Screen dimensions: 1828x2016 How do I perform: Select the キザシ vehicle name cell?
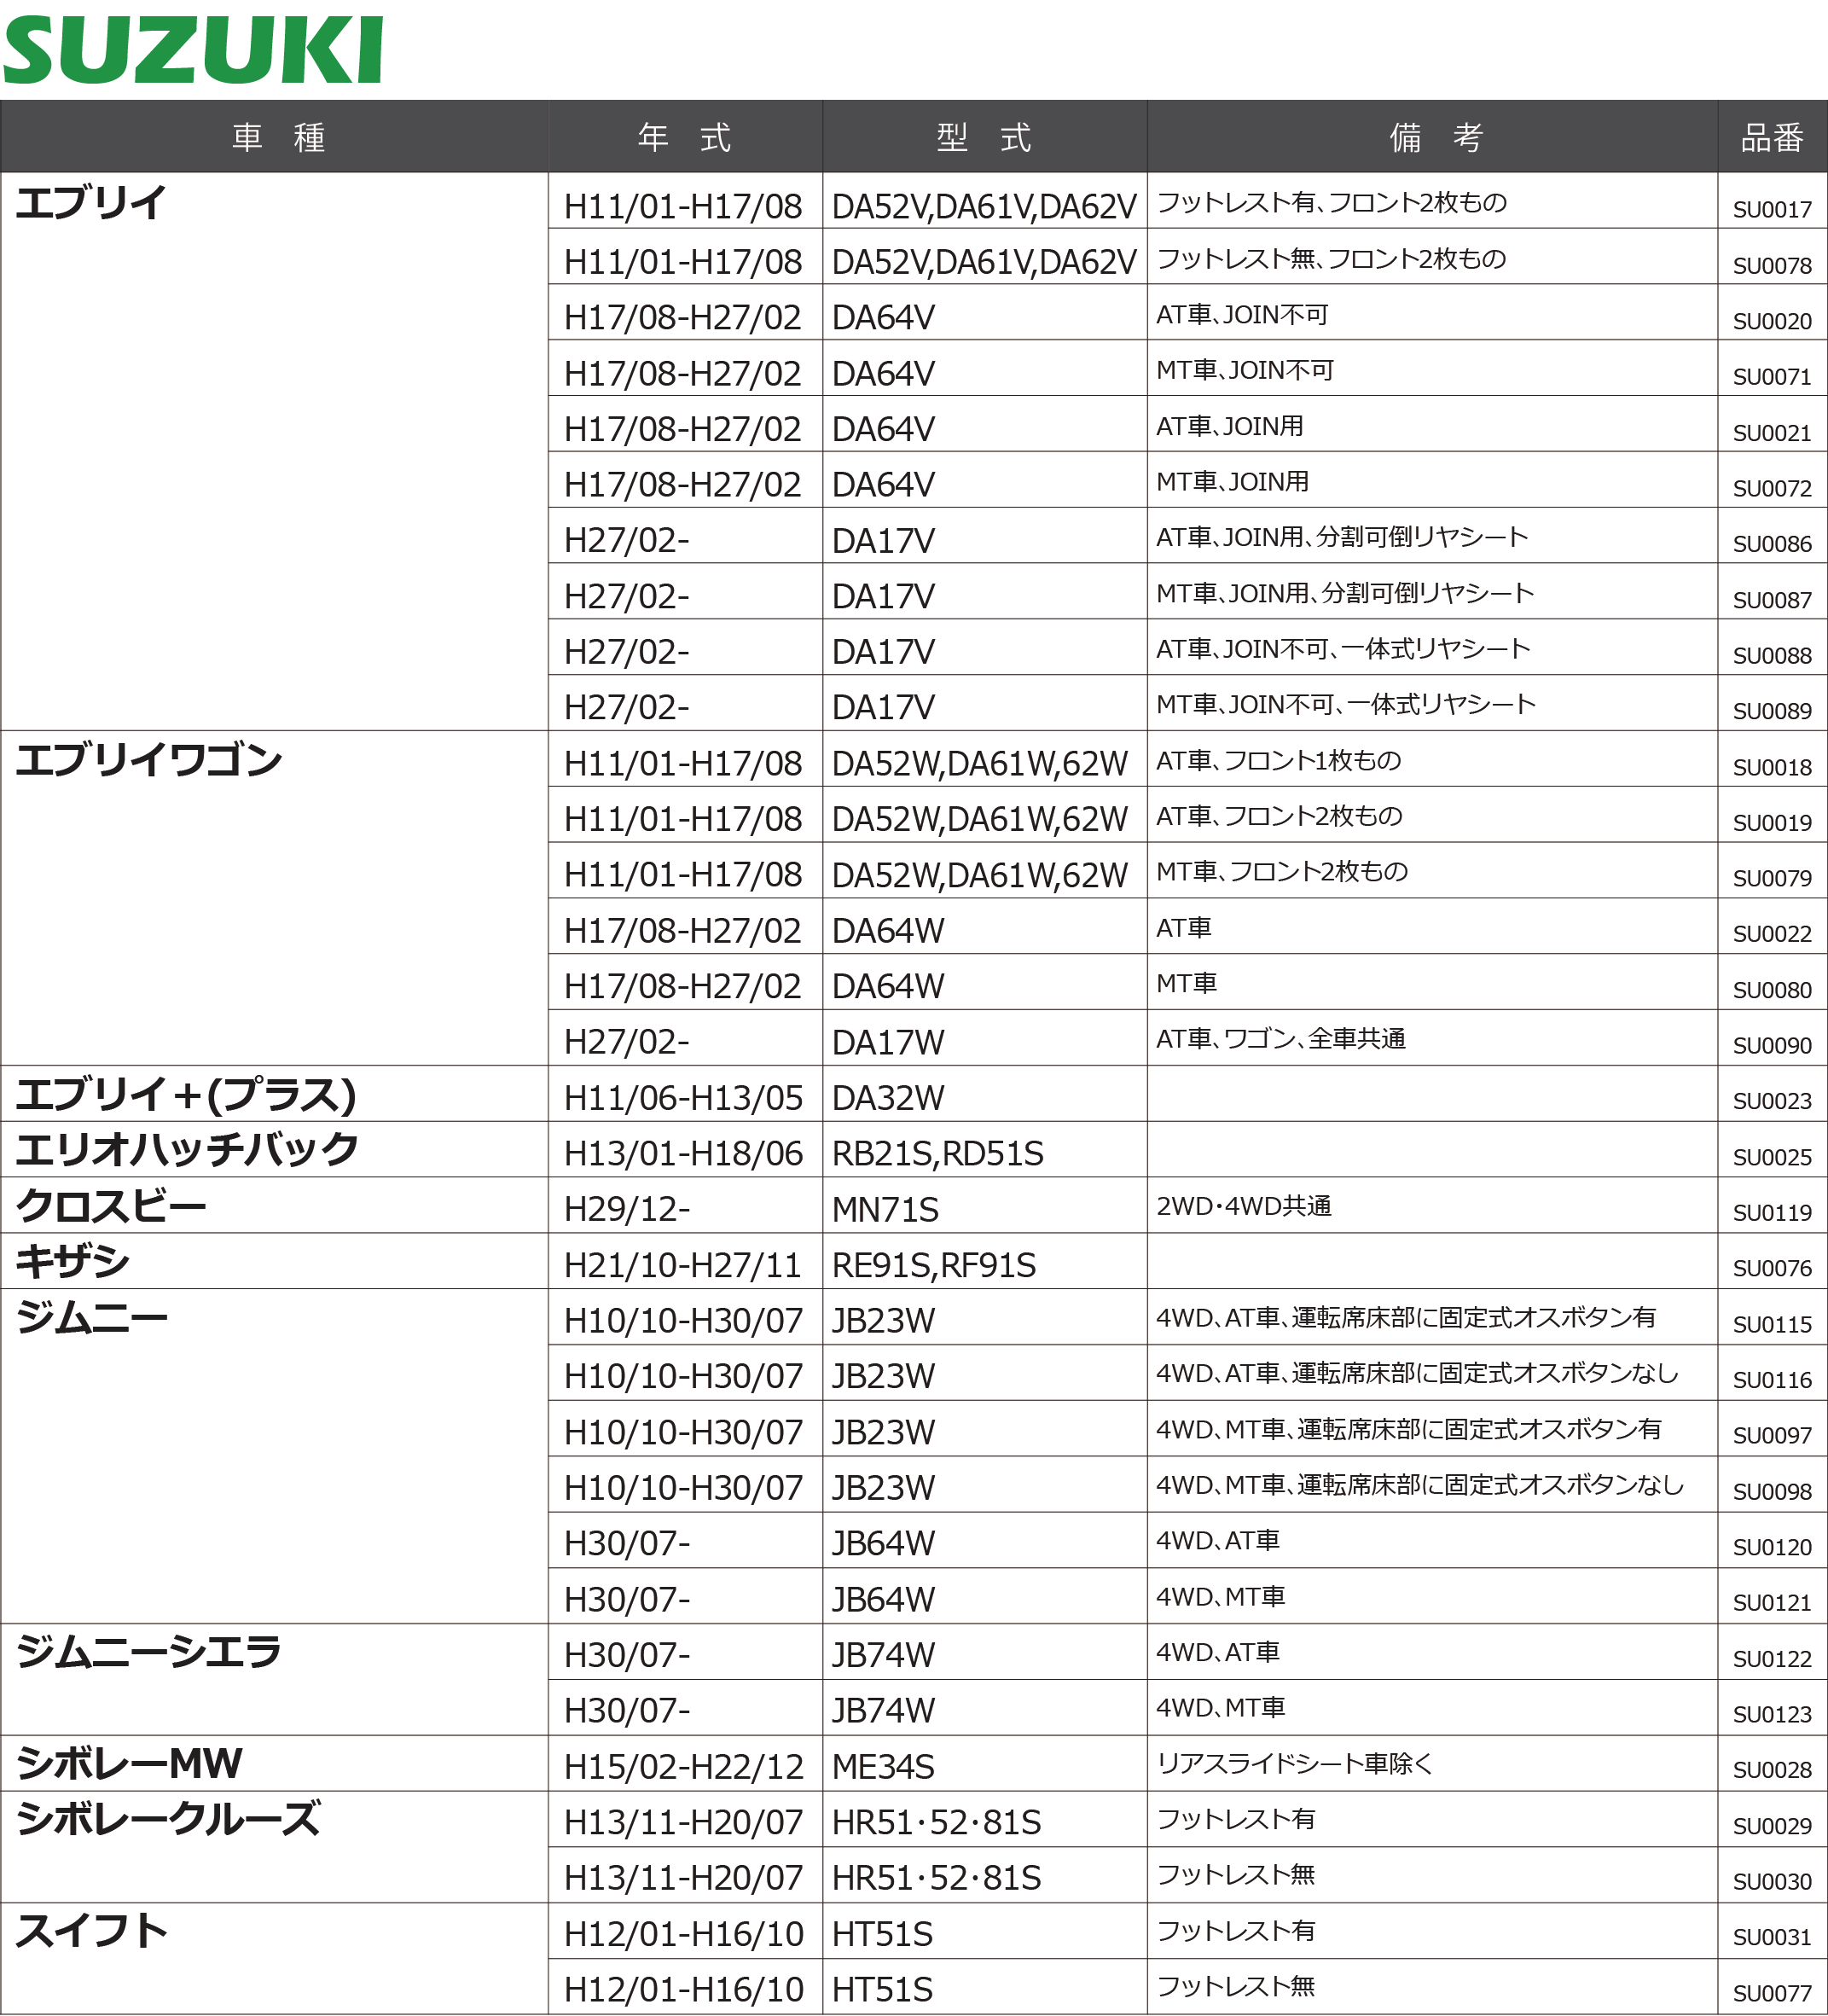72,1261
